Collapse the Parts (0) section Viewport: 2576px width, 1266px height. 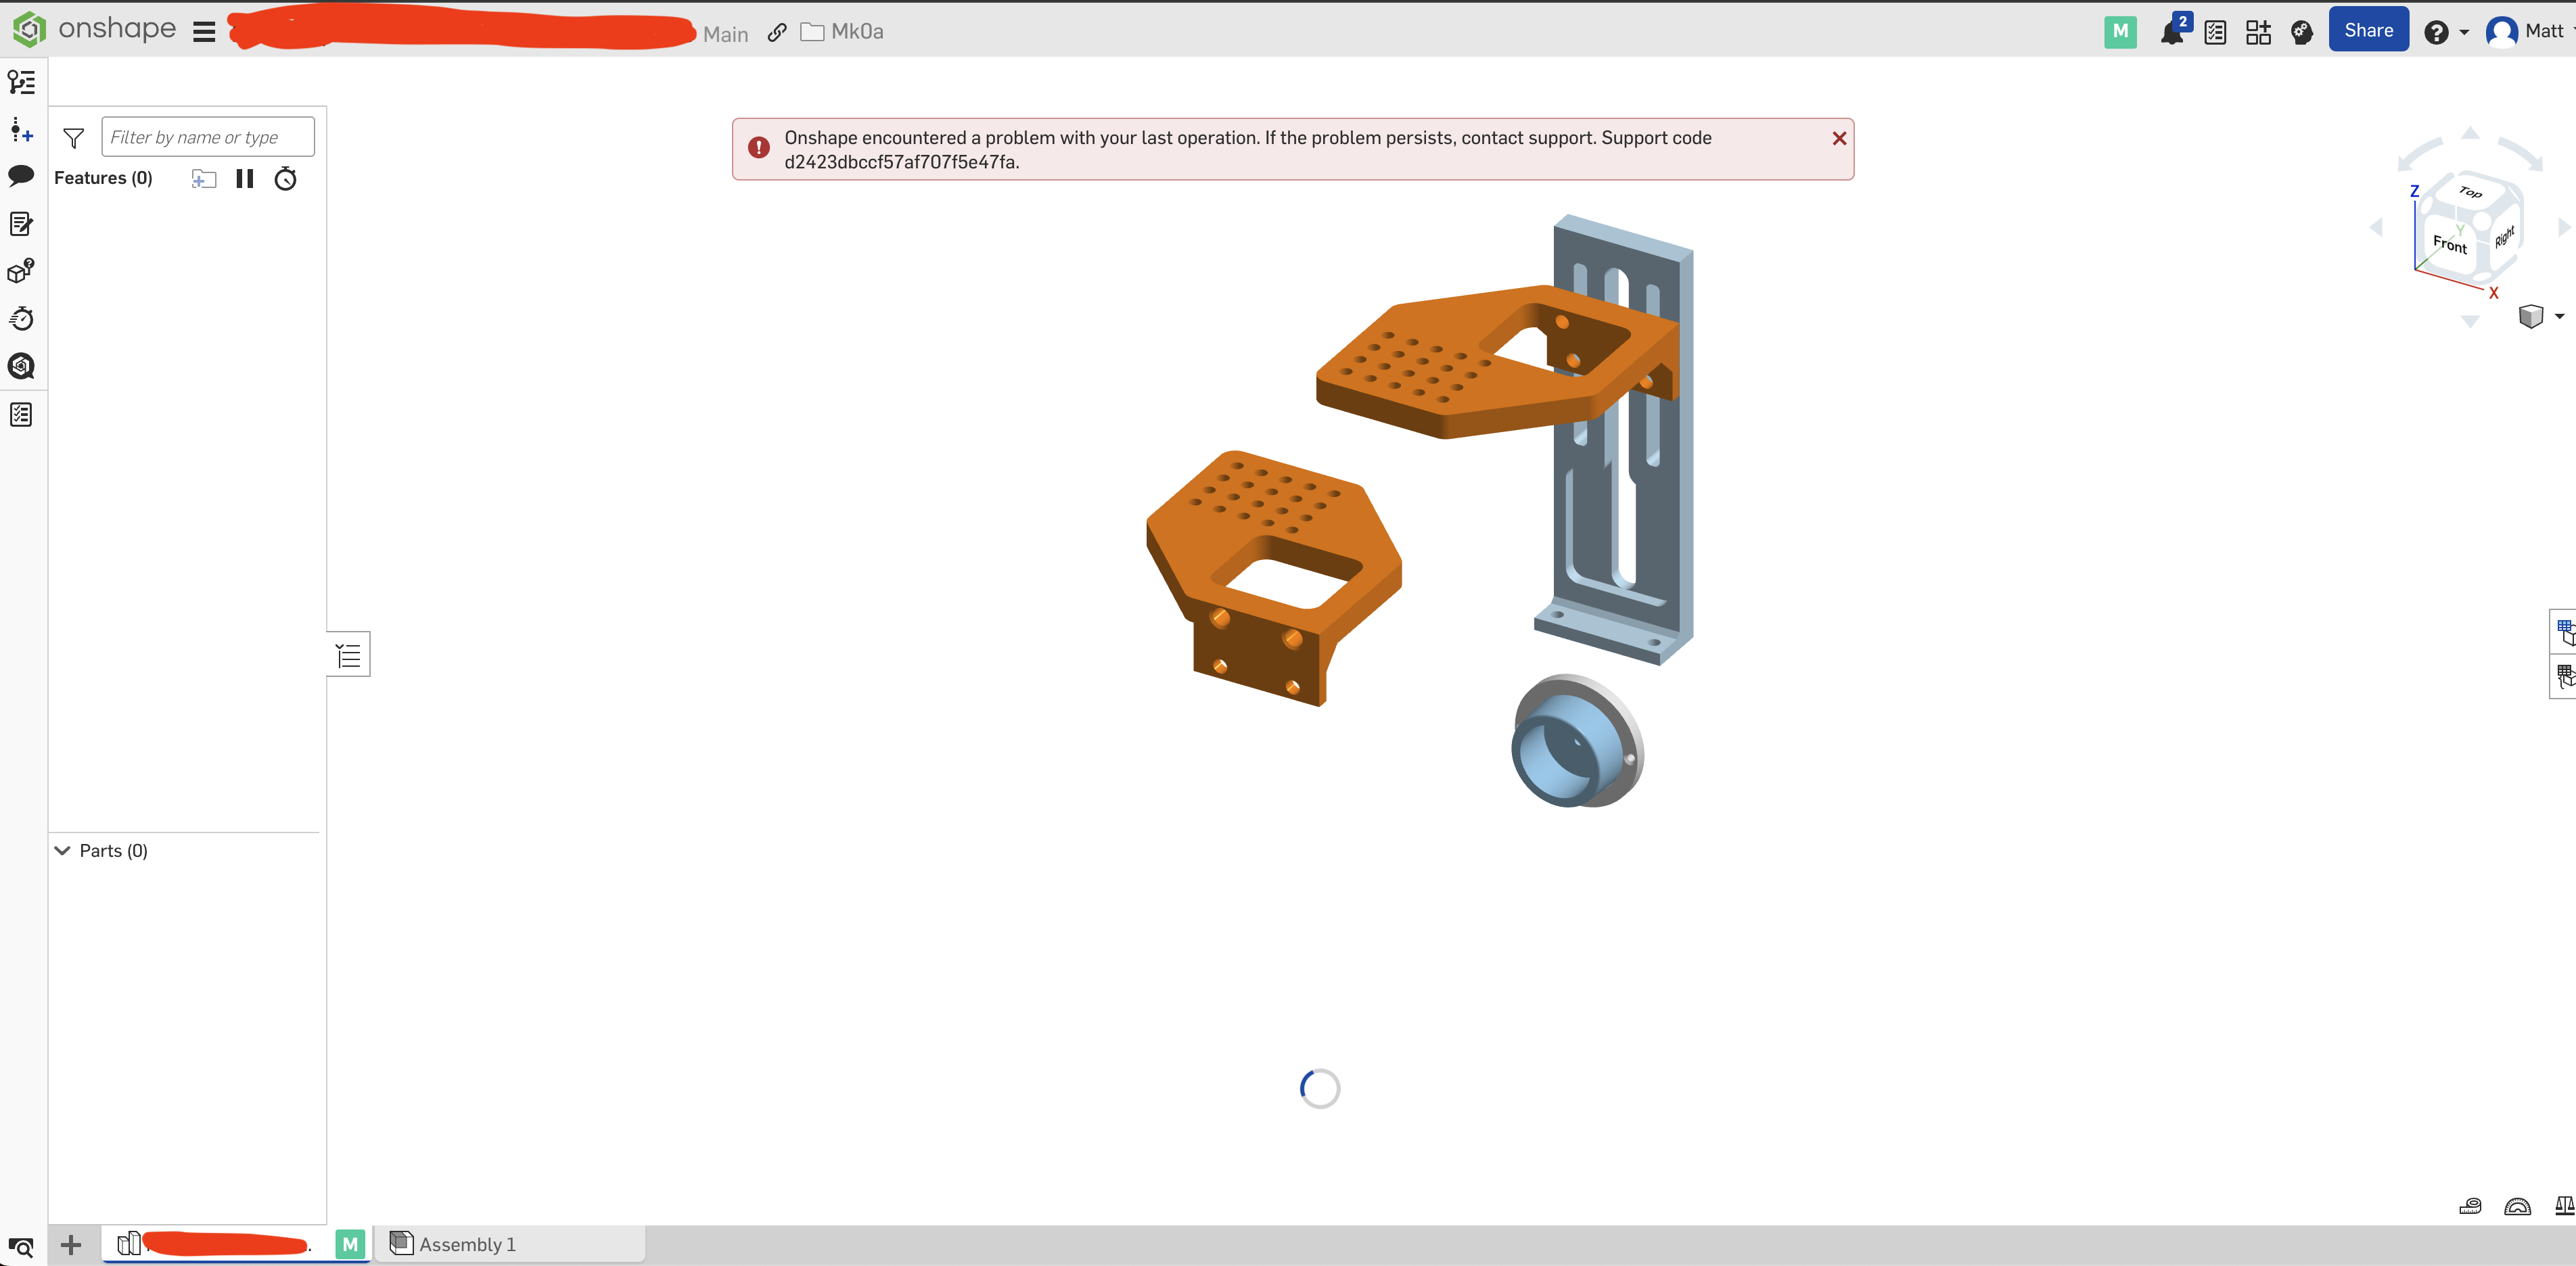tap(62, 850)
